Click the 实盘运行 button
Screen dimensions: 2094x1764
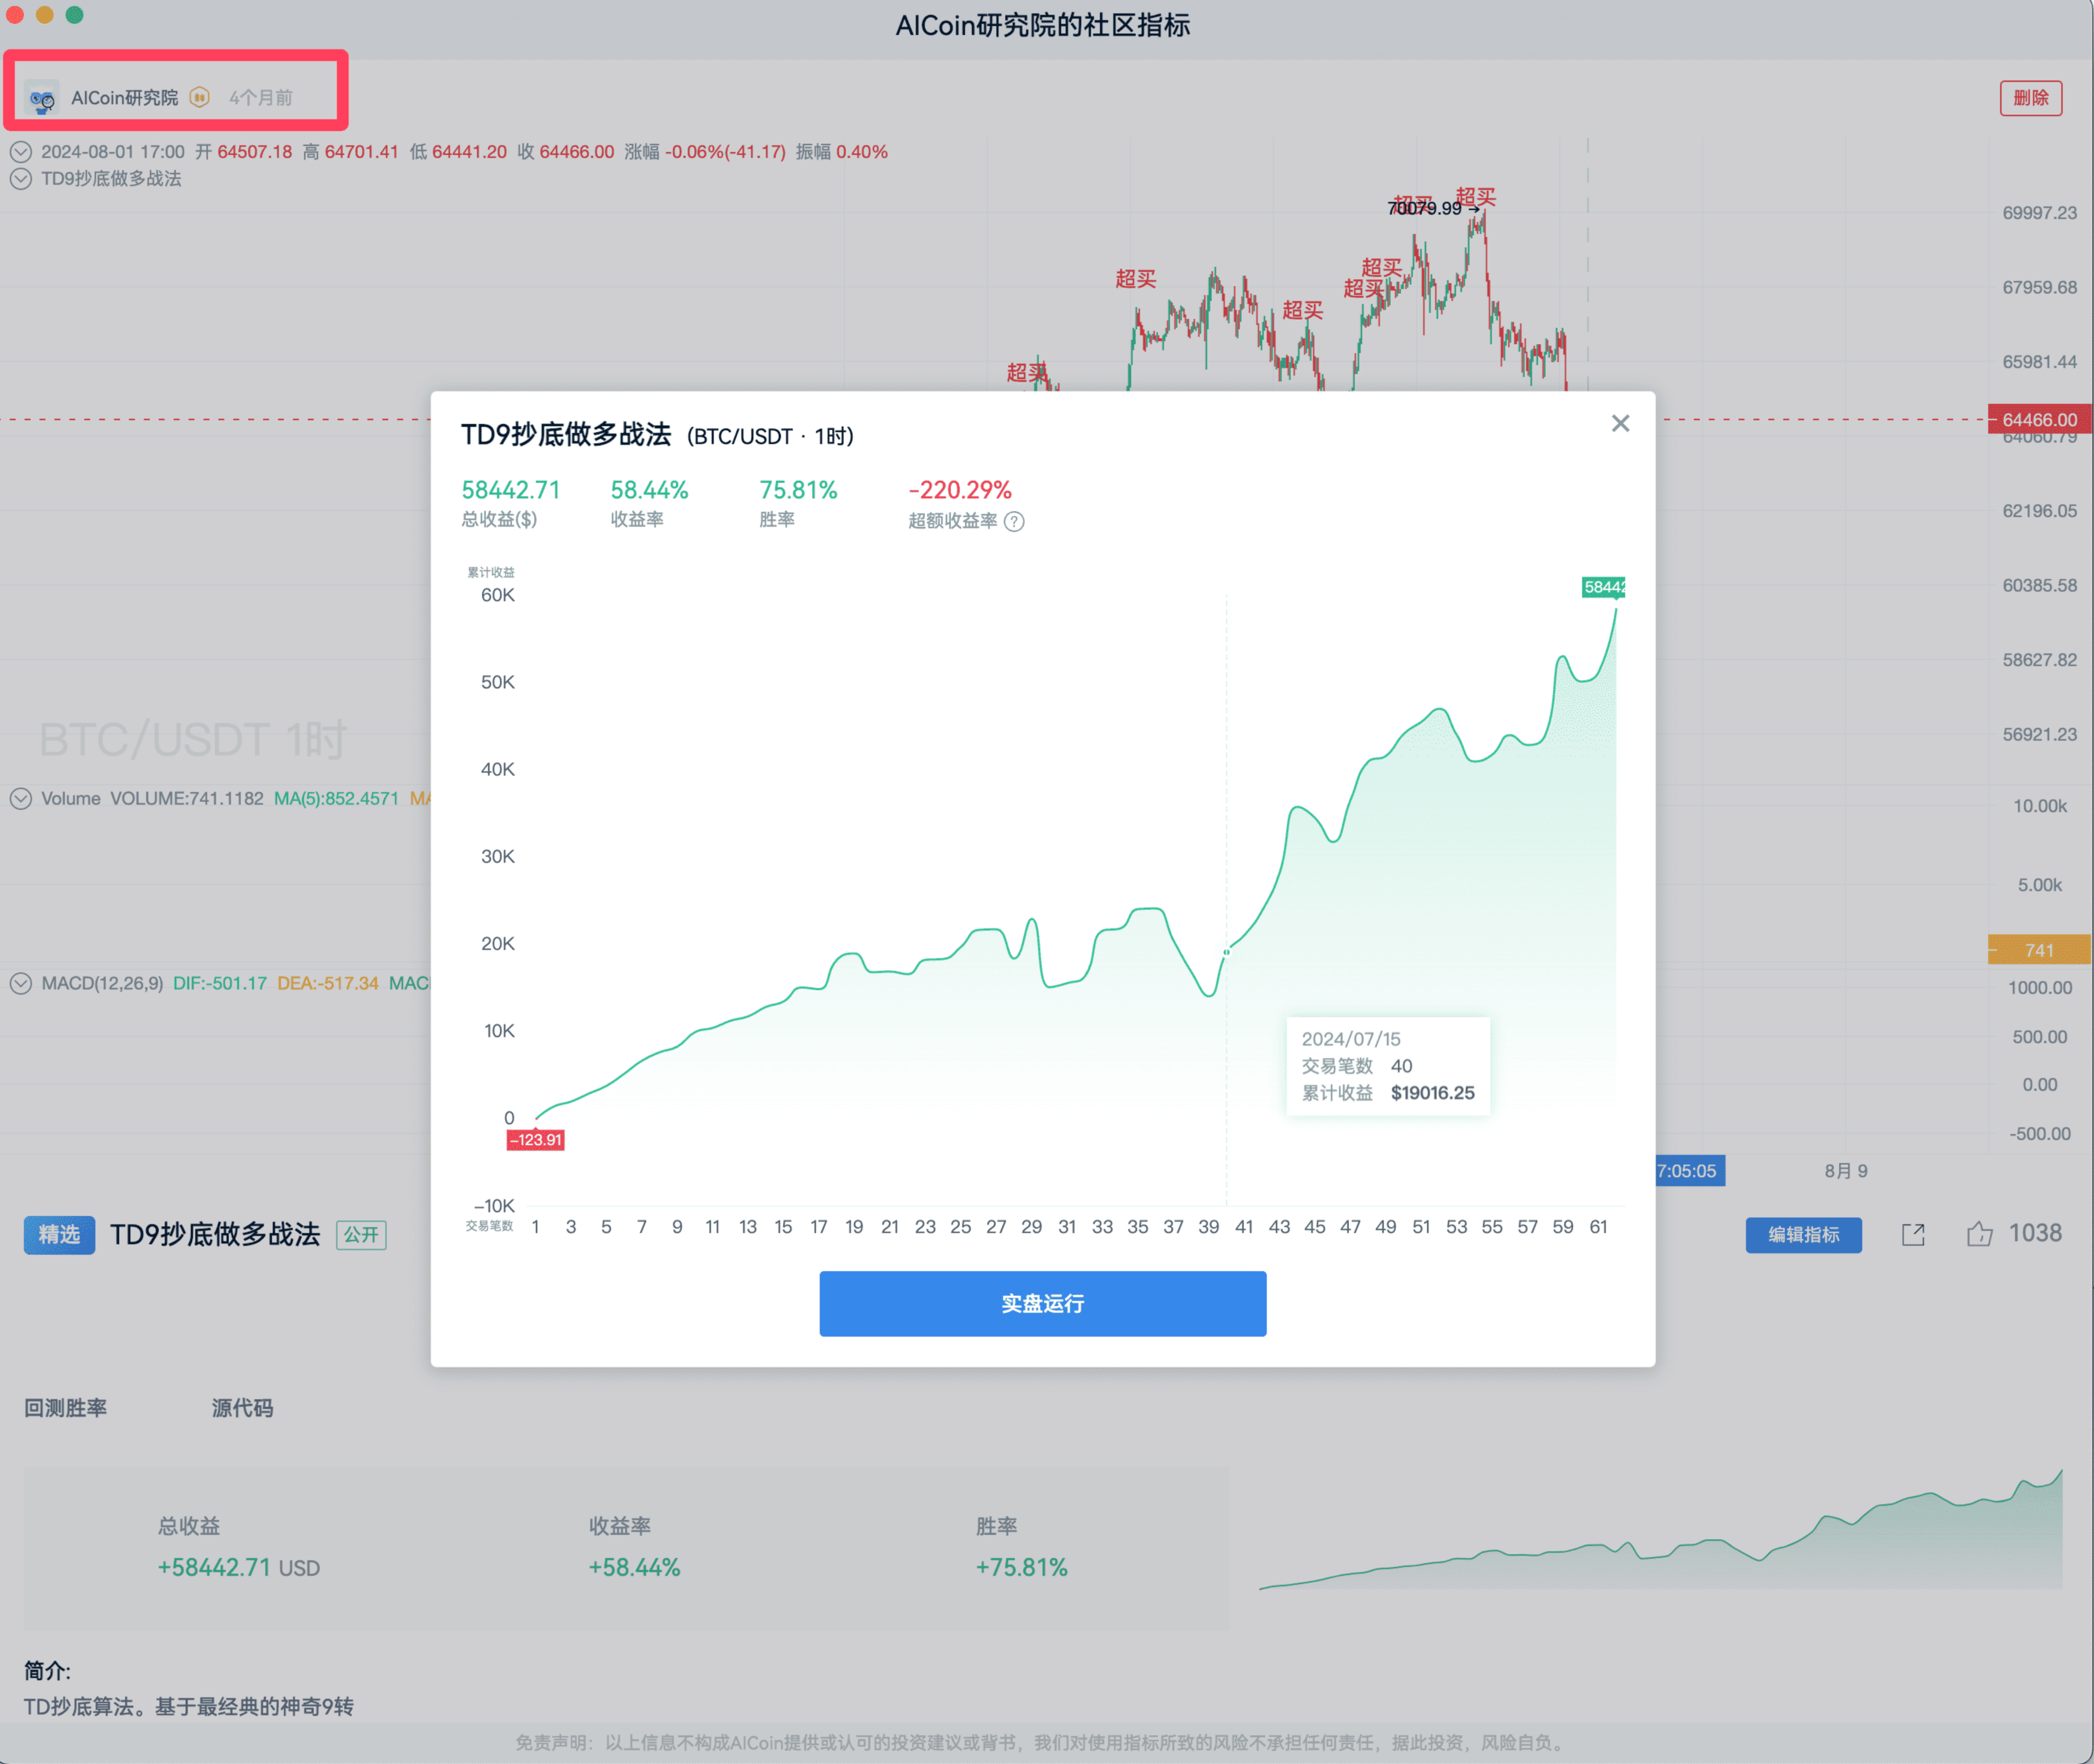tap(1042, 1303)
